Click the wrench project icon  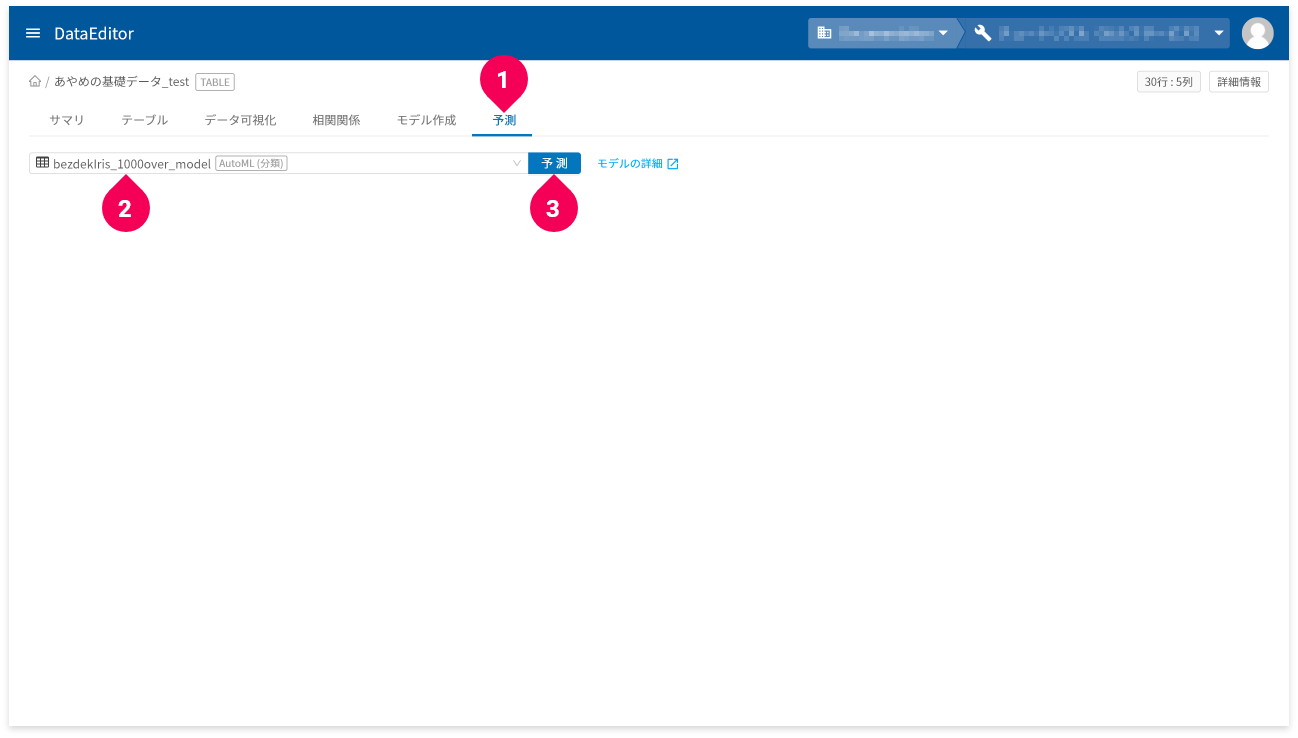click(x=983, y=33)
